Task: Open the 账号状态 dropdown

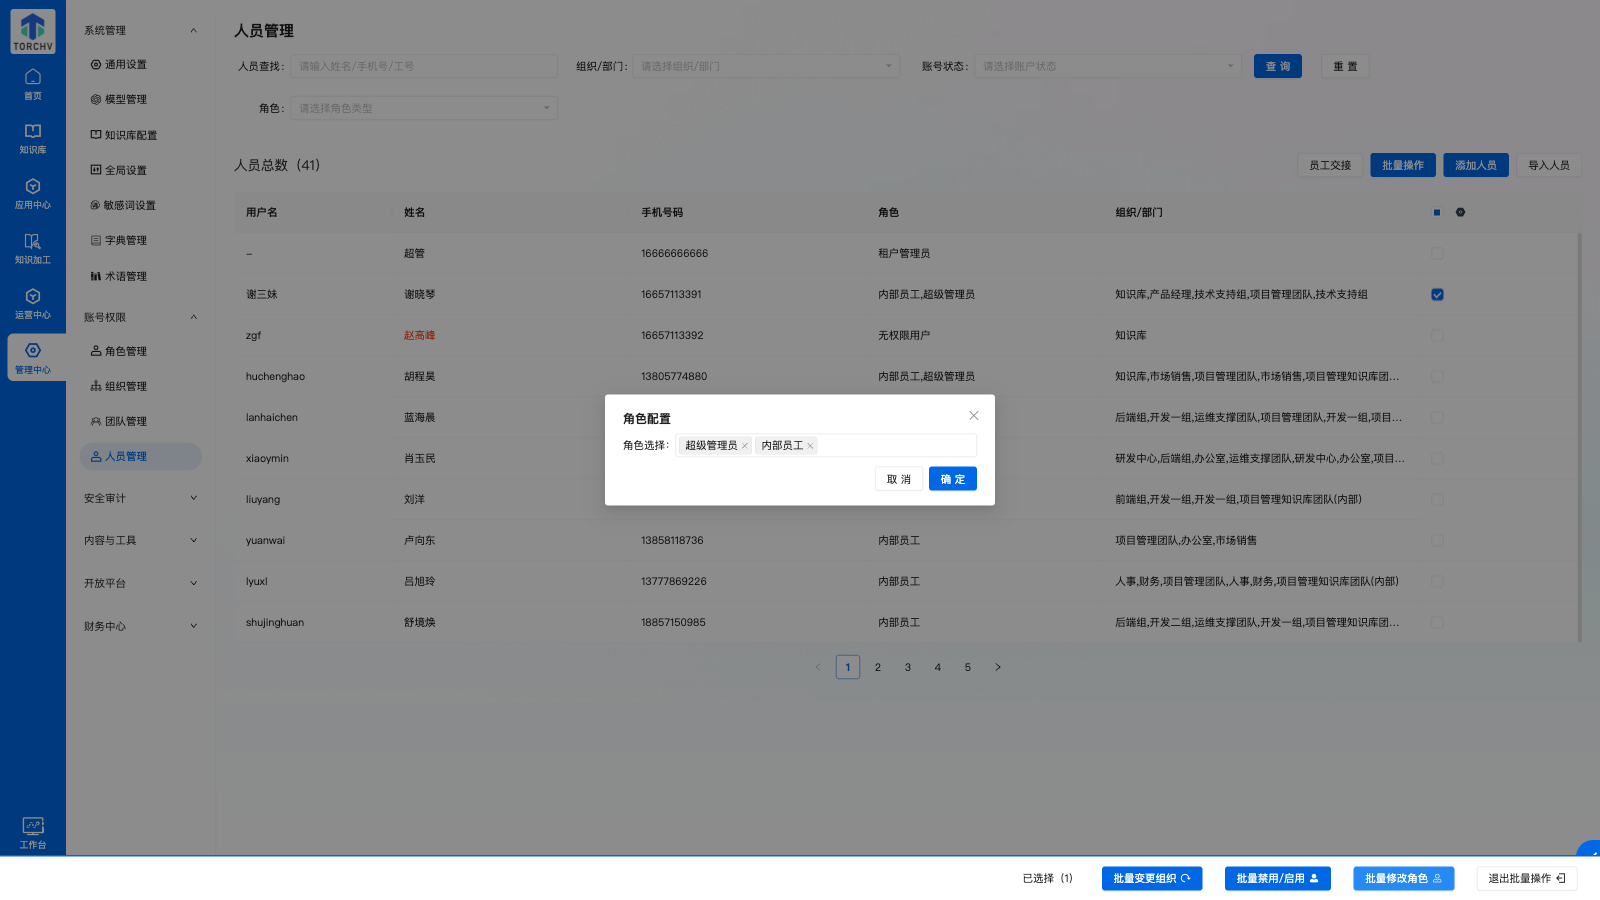Action: [1106, 66]
